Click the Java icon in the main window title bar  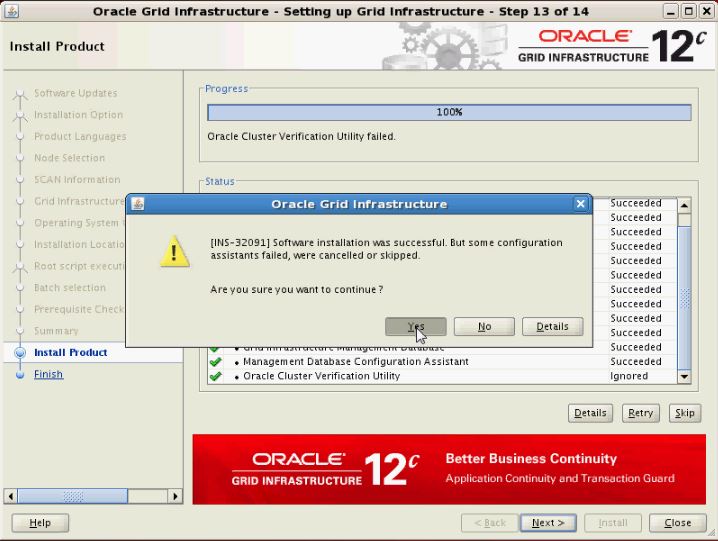(11, 11)
